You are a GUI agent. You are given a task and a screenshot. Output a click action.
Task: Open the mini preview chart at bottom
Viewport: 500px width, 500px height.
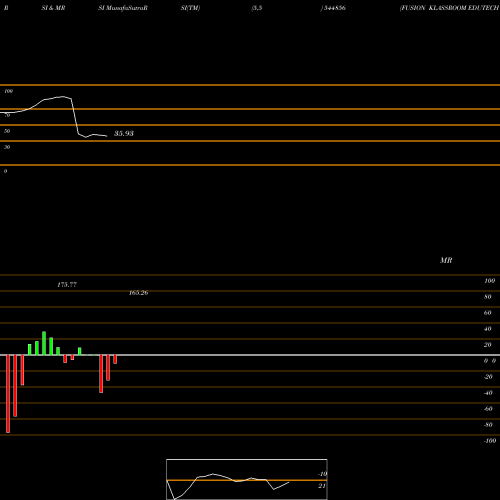coord(247,479)
